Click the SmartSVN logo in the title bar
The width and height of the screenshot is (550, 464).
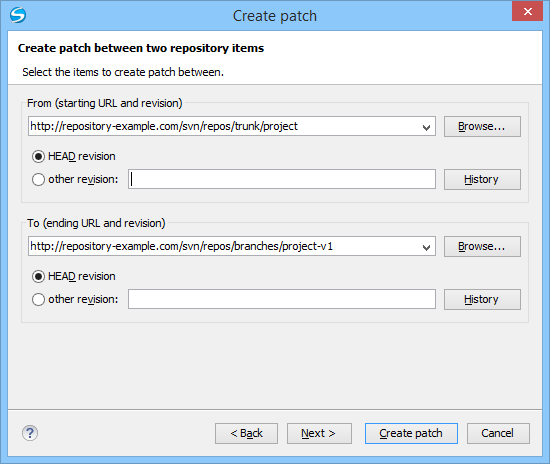18,15
